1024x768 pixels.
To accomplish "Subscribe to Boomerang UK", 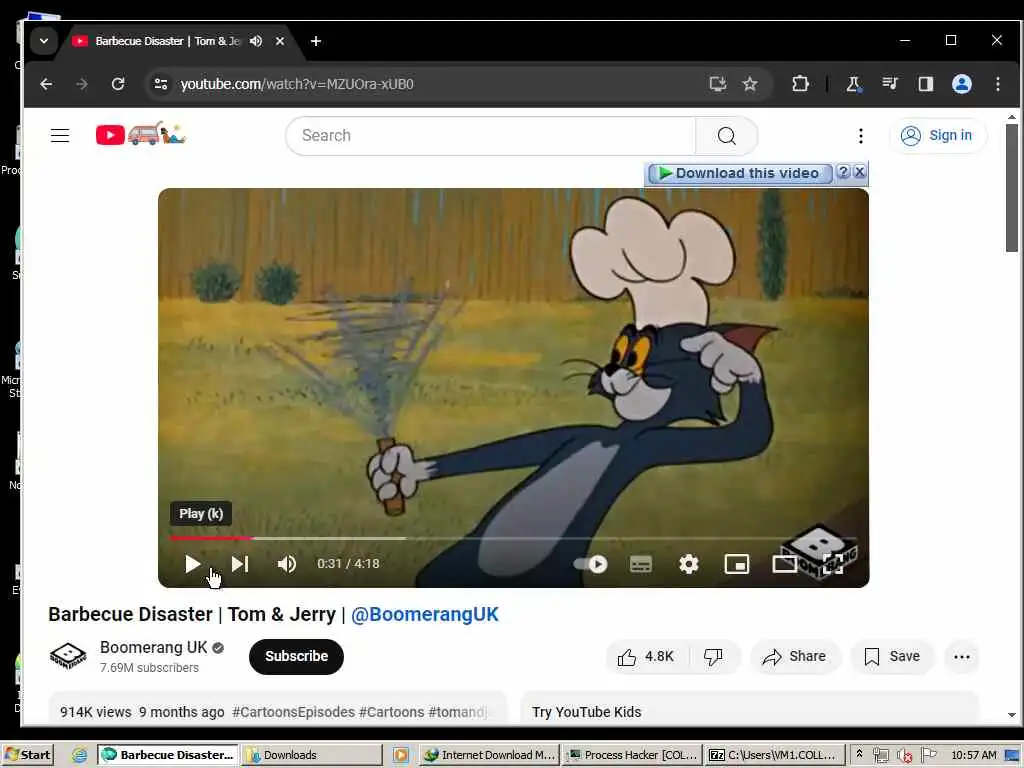I will point(296,656).
